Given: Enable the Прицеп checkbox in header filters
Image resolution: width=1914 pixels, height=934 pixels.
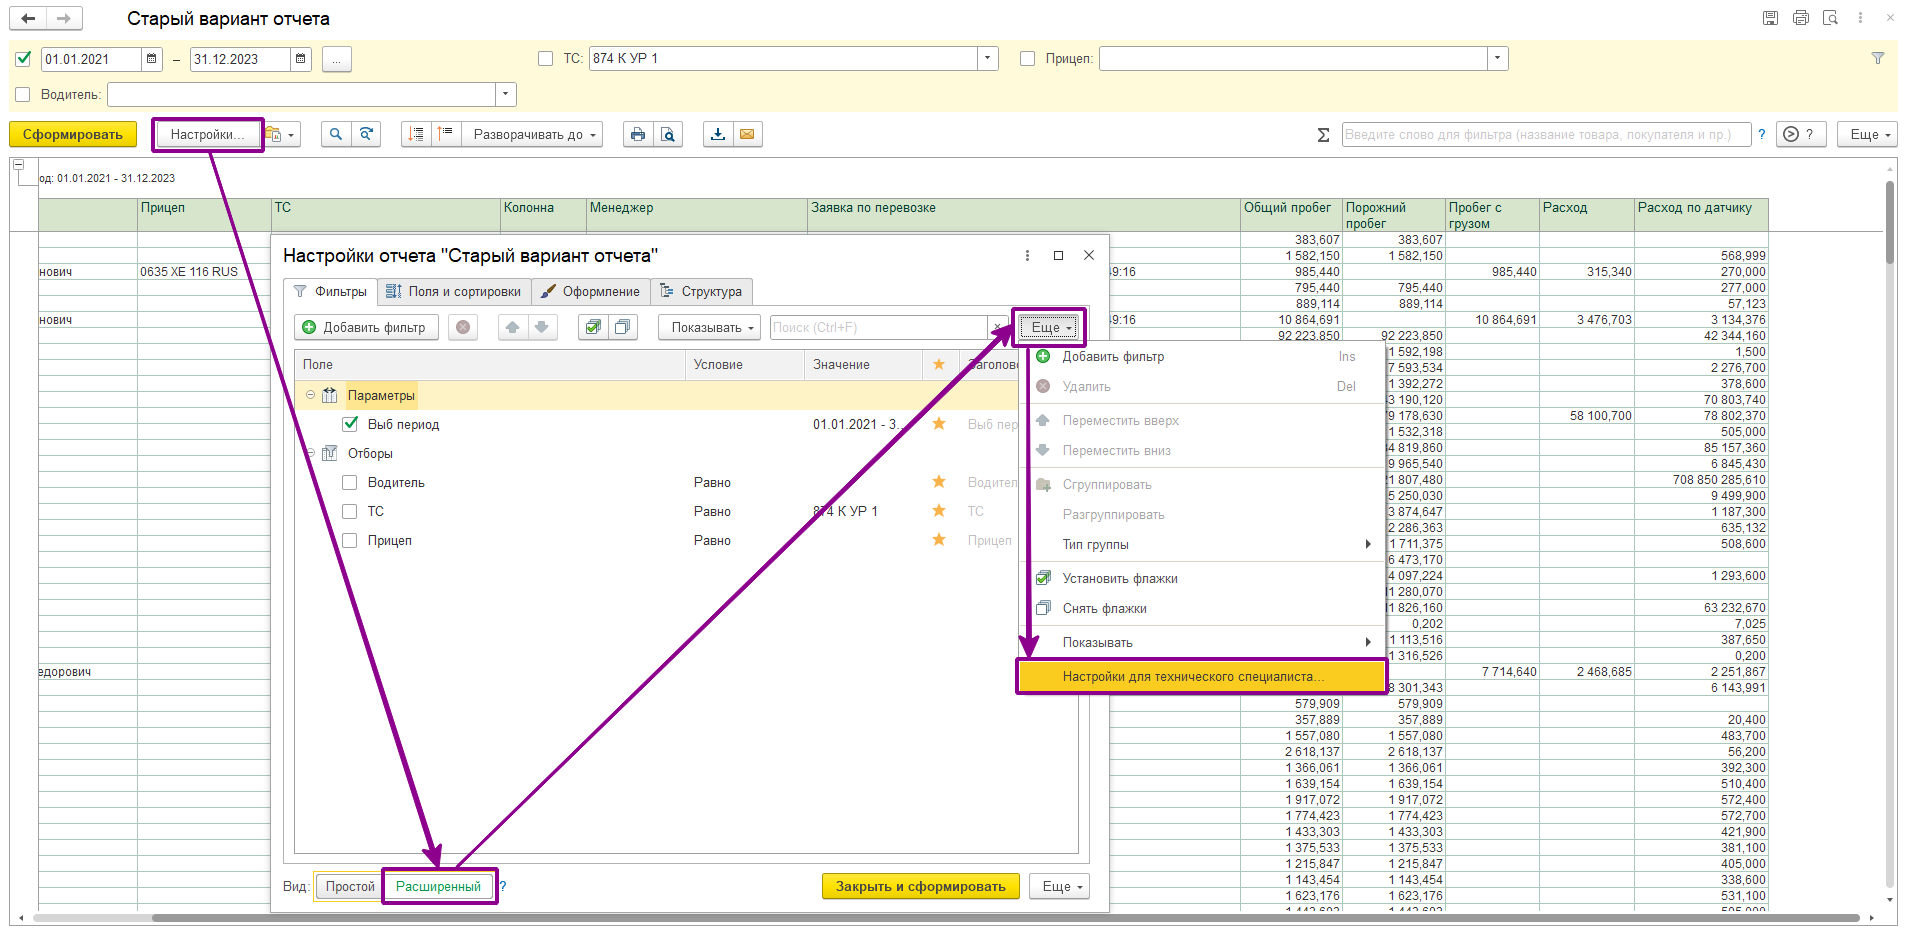Looking at the screenshot, I should click(x=1027, y=59).
